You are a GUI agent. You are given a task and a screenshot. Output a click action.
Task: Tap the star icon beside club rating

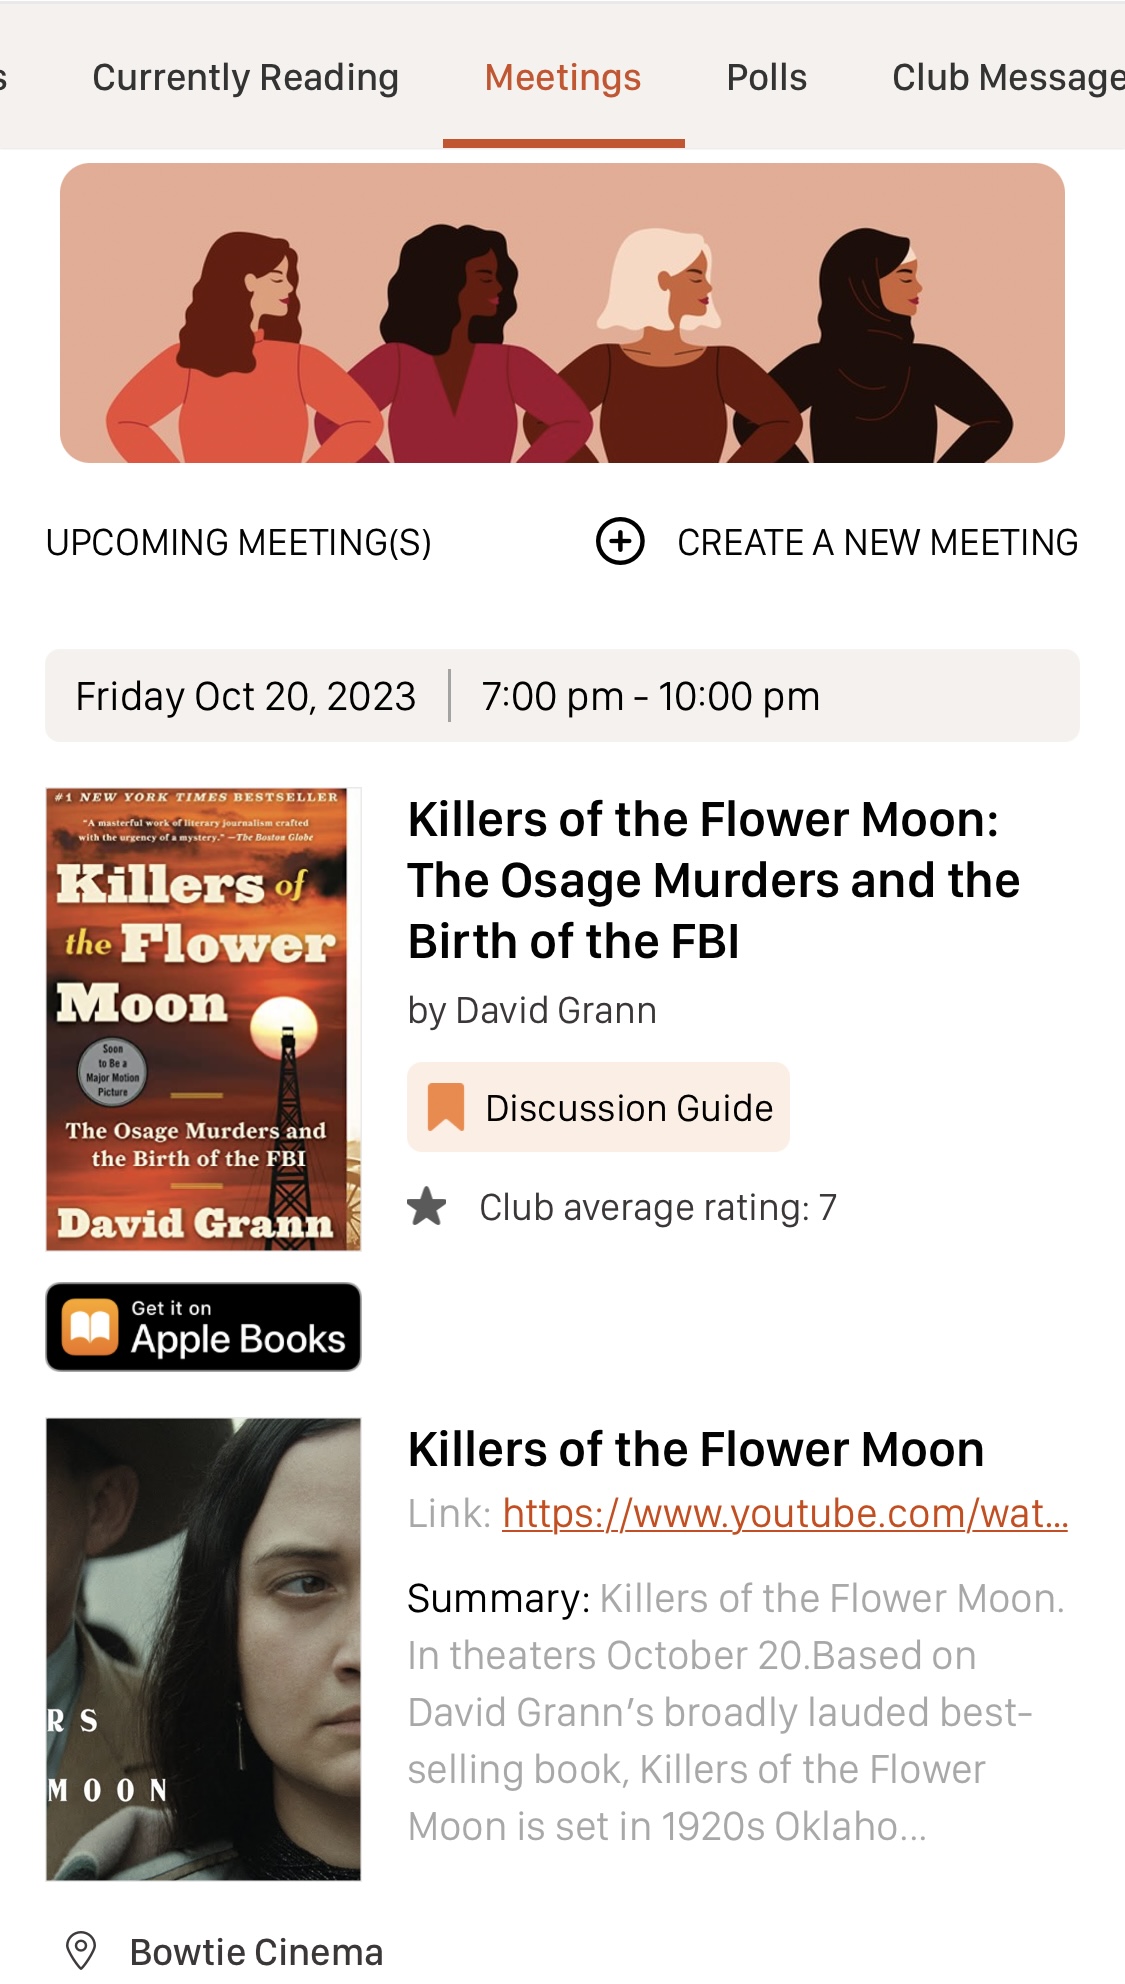coord(427,1207)
